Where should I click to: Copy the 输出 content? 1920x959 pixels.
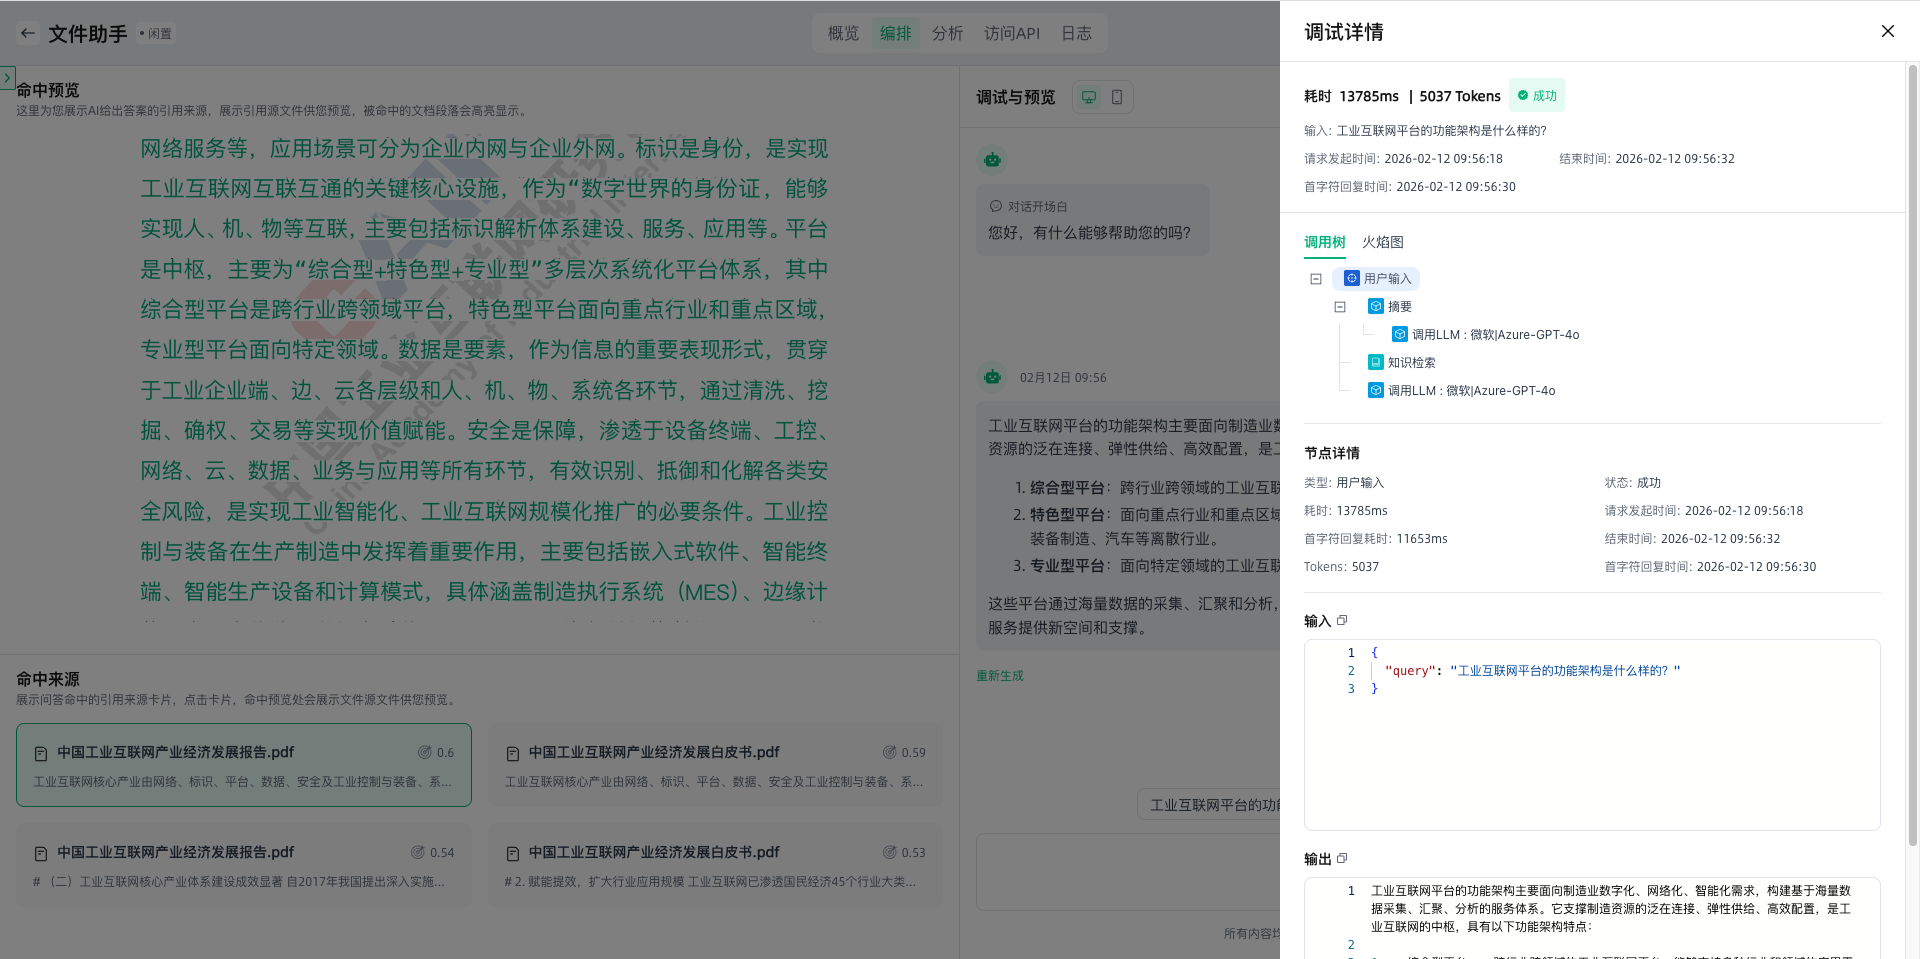1342,858
